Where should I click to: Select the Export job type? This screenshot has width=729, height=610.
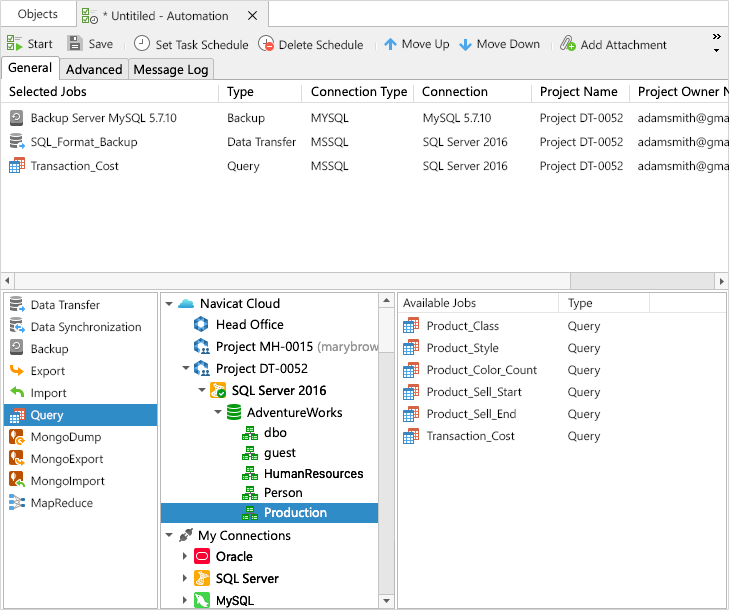tap(80, 371)
